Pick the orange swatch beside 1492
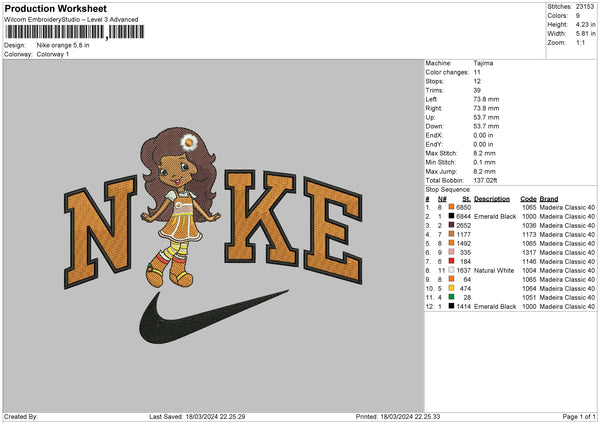The height and width of the screenshot is (424, 600). 451,243
